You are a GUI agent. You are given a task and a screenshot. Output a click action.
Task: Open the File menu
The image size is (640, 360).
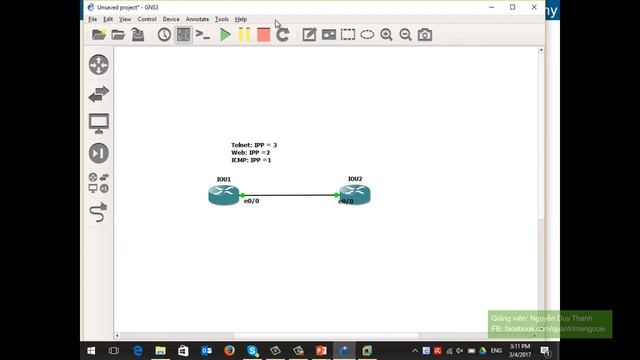[x=93, y=19]
